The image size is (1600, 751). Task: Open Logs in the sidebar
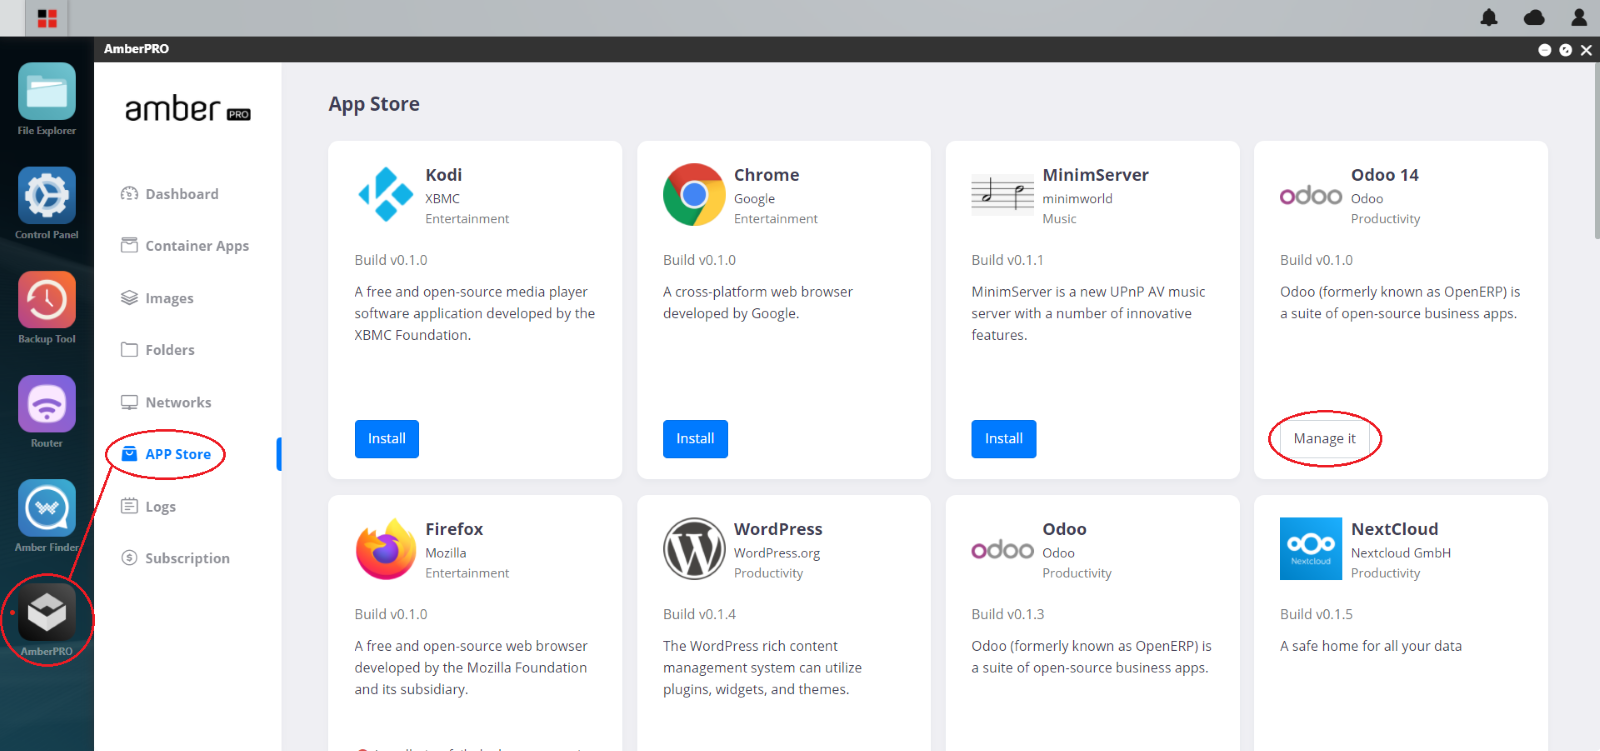coord(148,506)
